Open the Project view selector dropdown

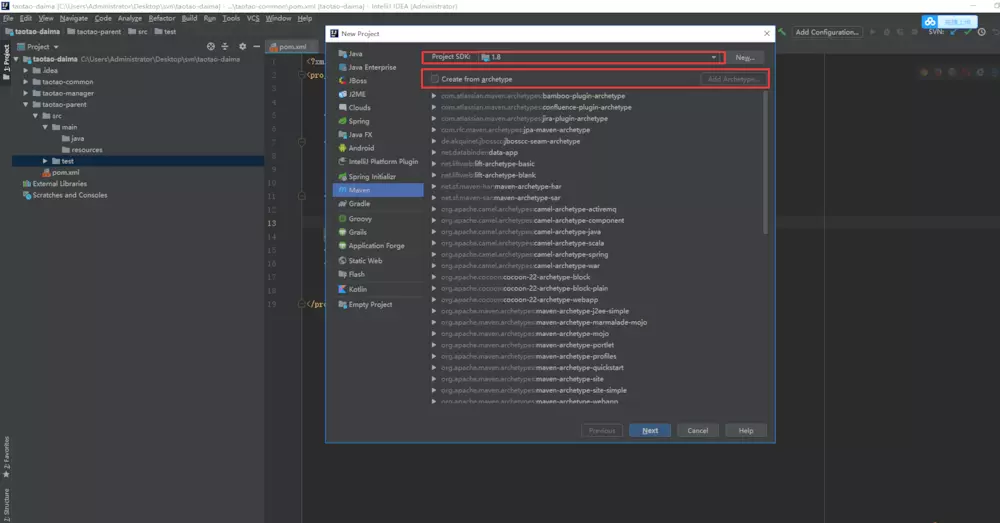click(x=38, y=47)
